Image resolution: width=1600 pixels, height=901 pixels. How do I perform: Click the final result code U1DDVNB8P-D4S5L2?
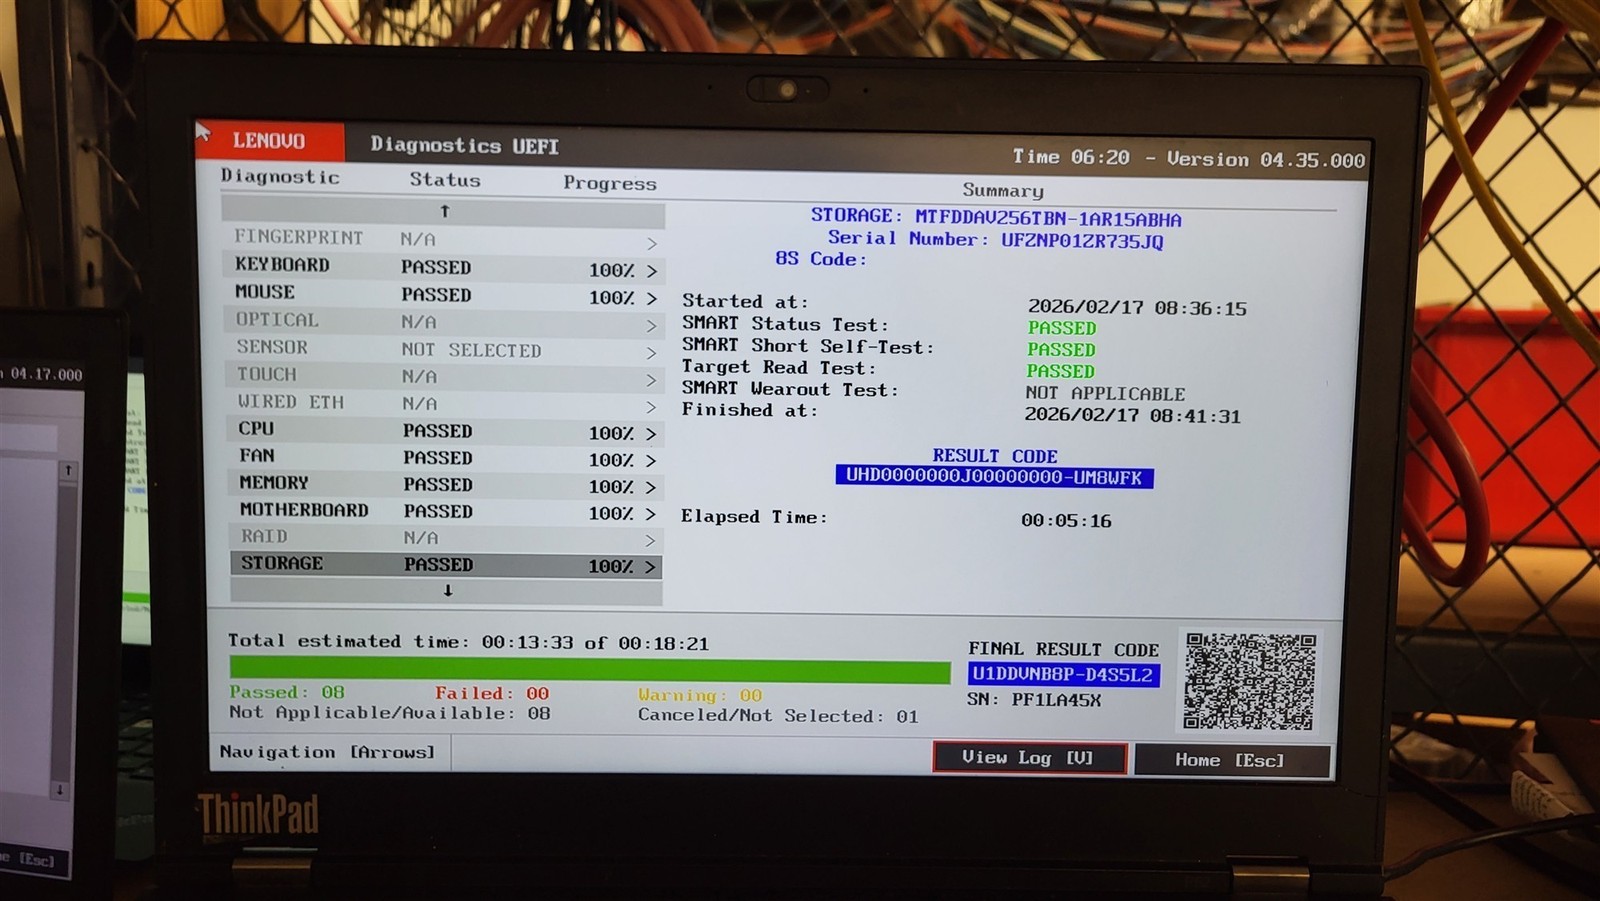[1063, 675]
